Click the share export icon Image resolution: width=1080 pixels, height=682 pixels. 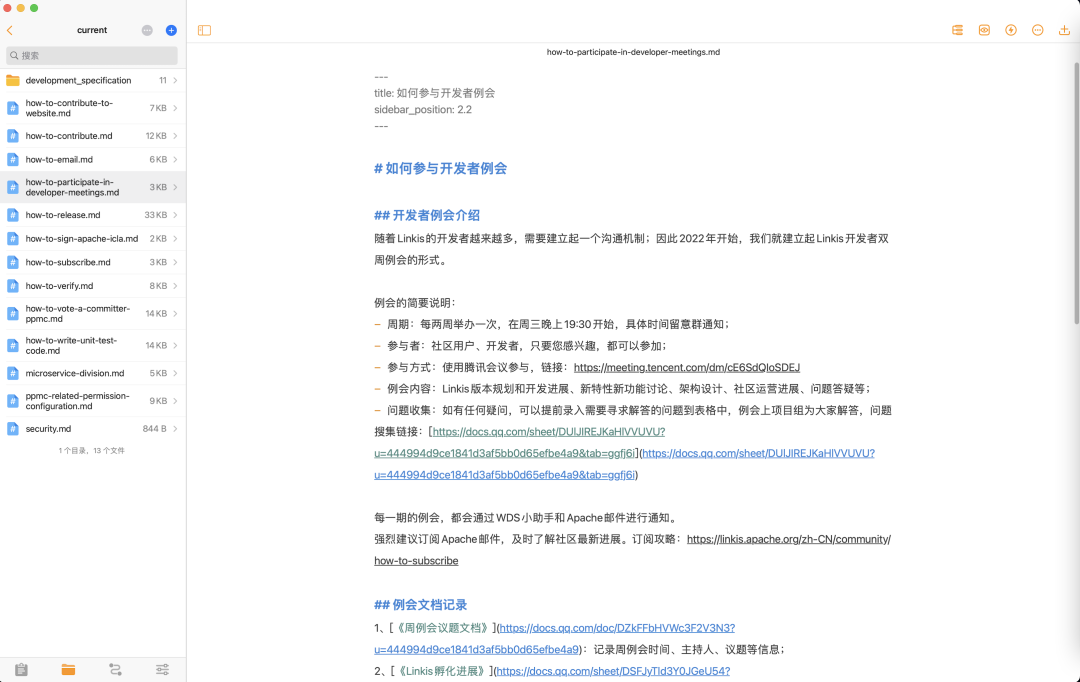point(1064,30)
